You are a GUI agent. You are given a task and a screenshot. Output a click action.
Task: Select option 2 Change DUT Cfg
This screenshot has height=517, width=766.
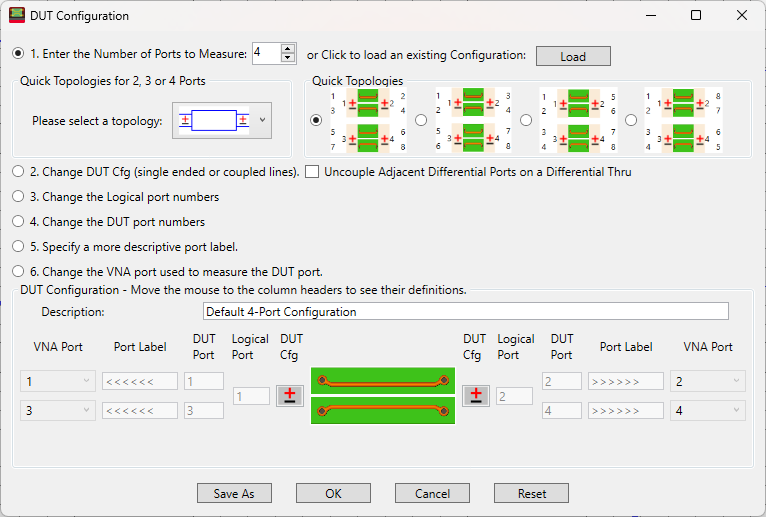pos(19,172)
